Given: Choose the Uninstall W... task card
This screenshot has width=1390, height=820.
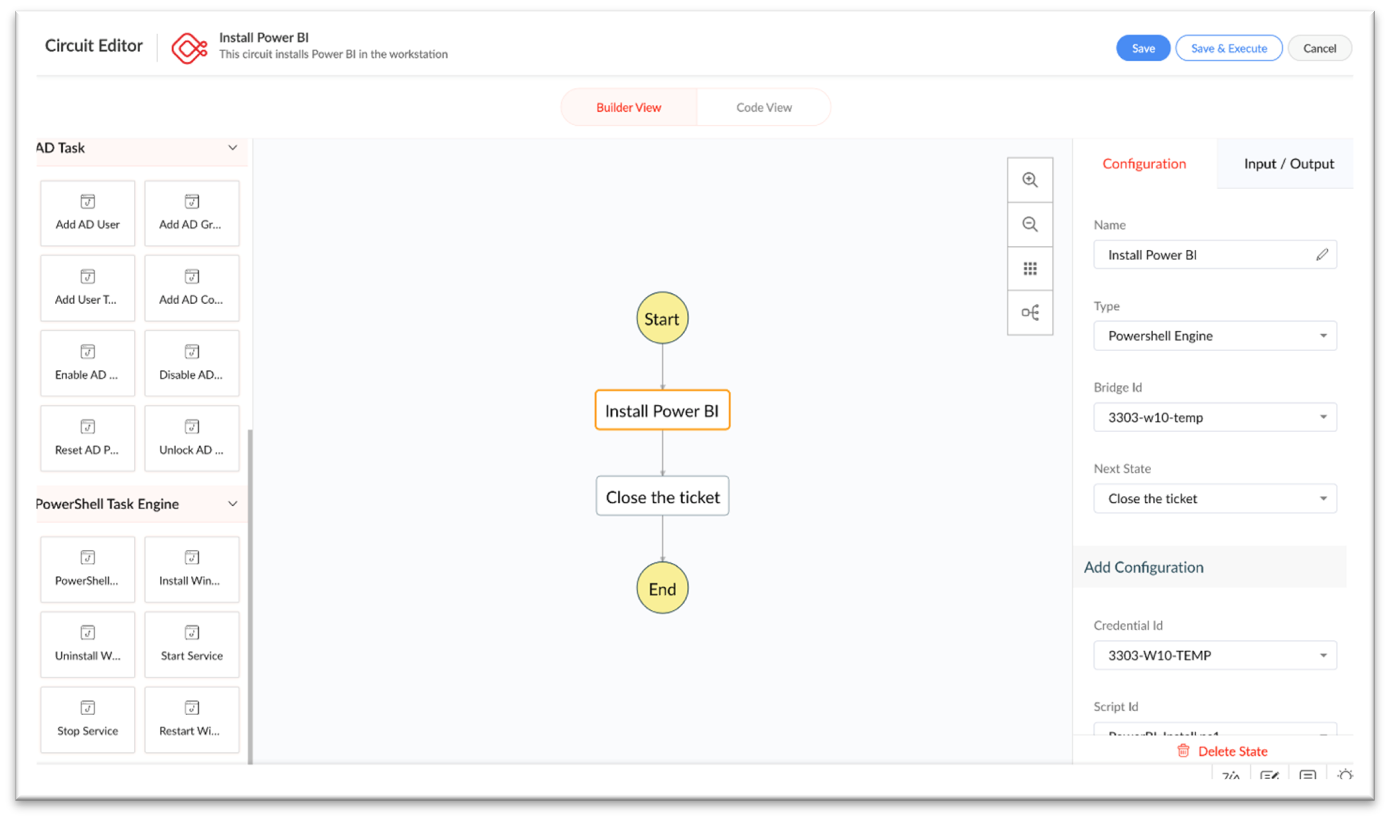Looking at the screenshot, I should click(x=88, y=645).
